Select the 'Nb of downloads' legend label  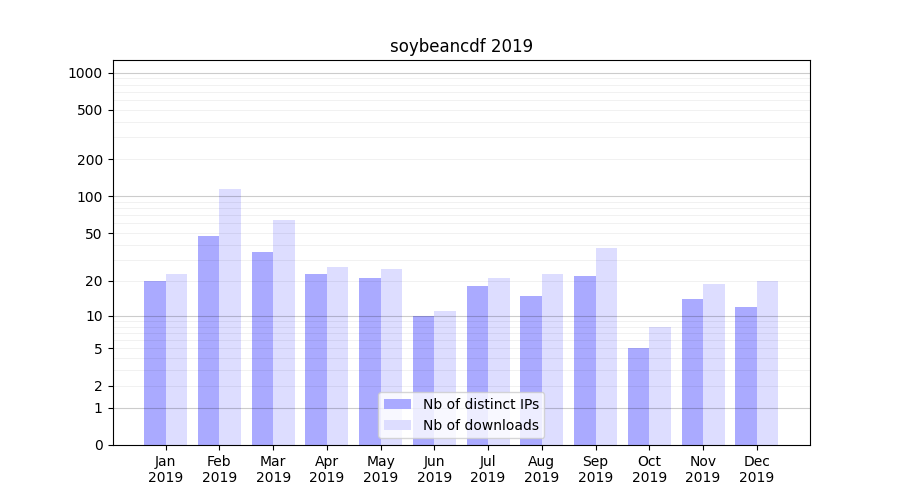pyautogui.click(x=480, y=425)
